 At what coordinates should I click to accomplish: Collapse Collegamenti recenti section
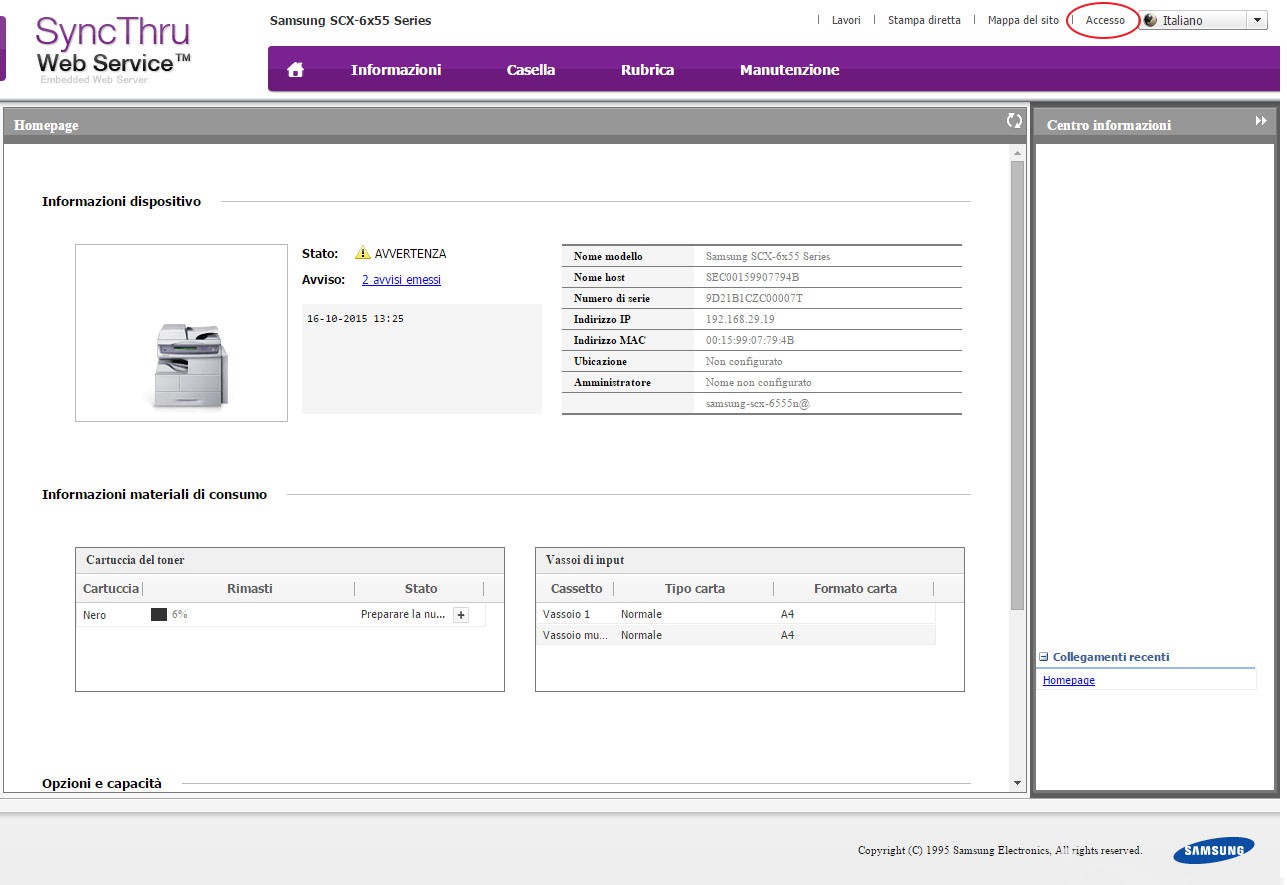pos(1044,657)
